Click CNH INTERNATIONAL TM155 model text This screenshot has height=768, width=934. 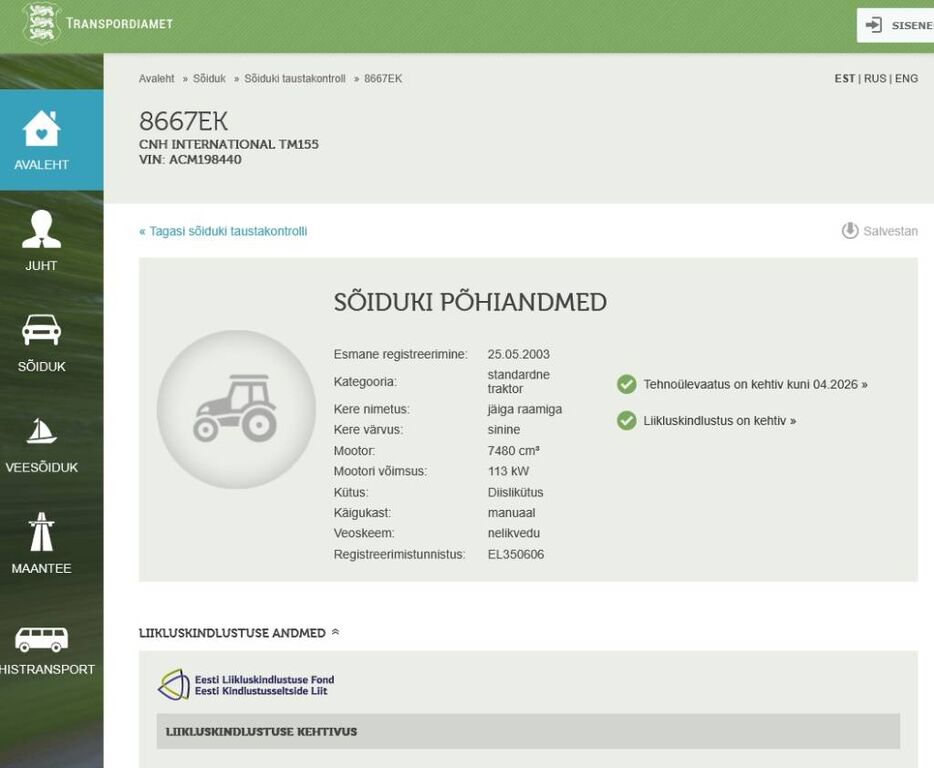coord(228,144)
